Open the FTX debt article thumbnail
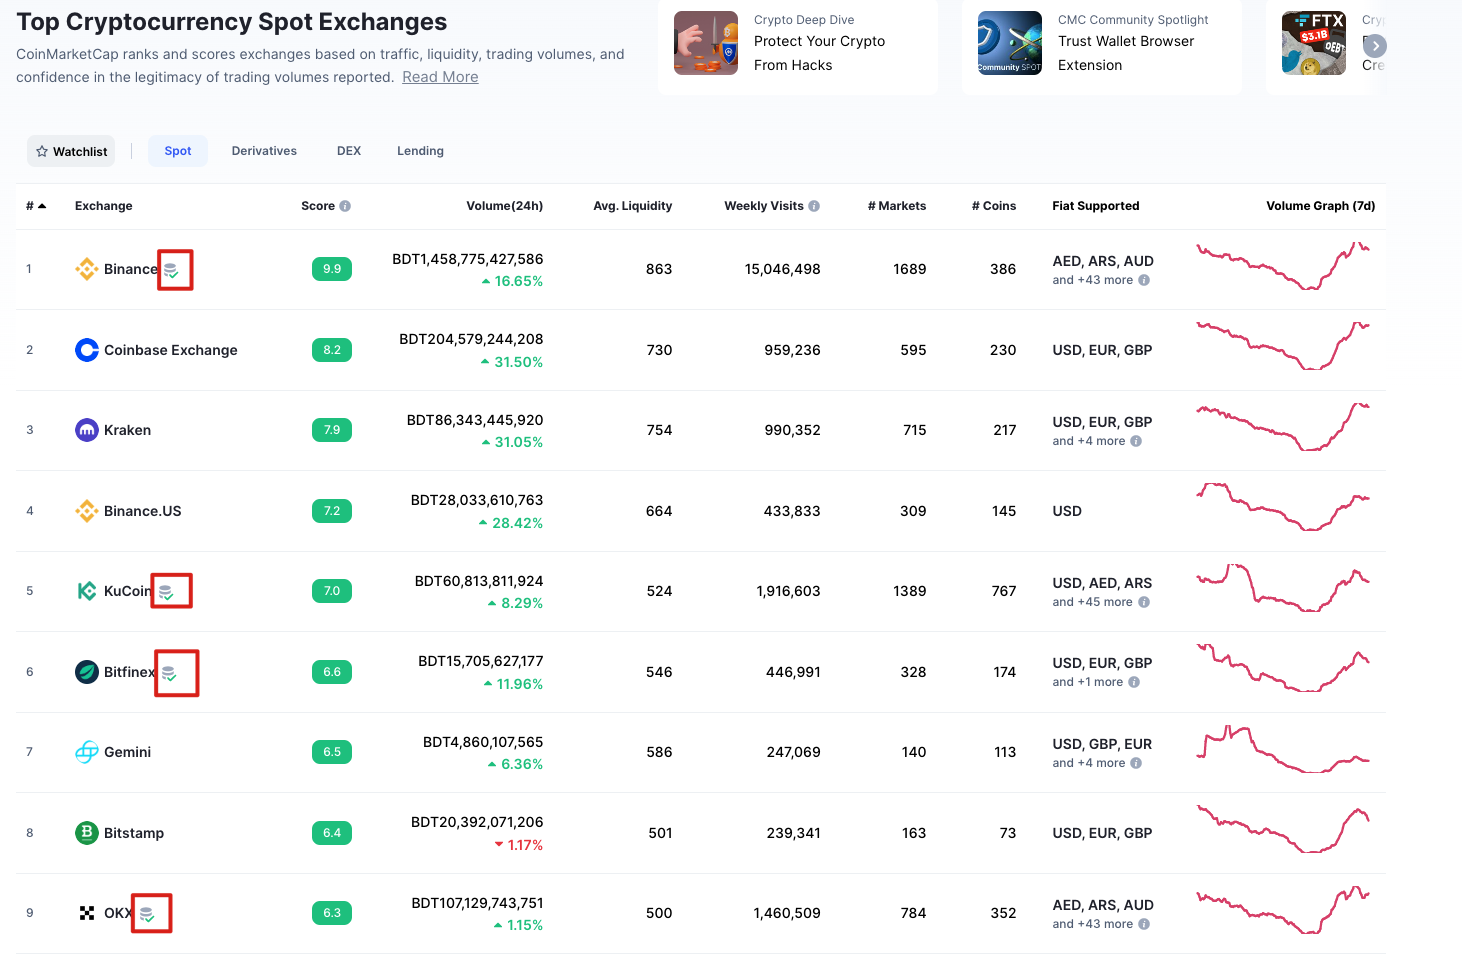This screenshot has height=959, width=1462. click(1314, 43)
